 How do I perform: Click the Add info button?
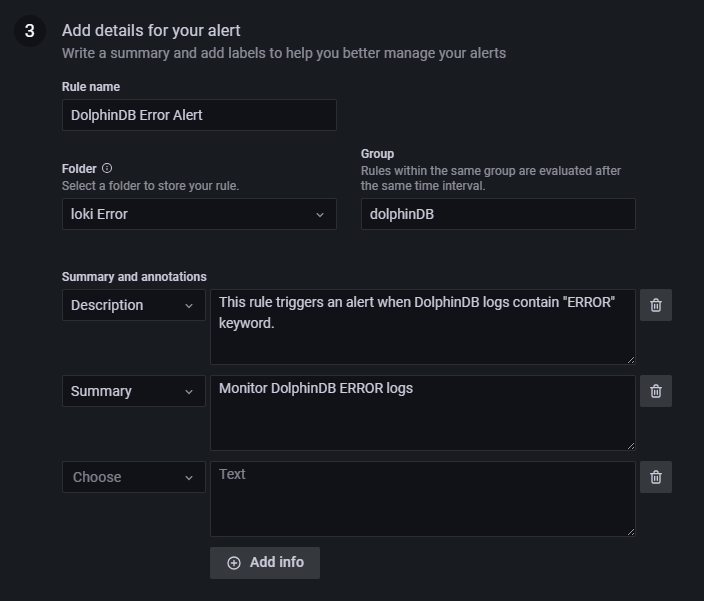[x=265, y=562]
